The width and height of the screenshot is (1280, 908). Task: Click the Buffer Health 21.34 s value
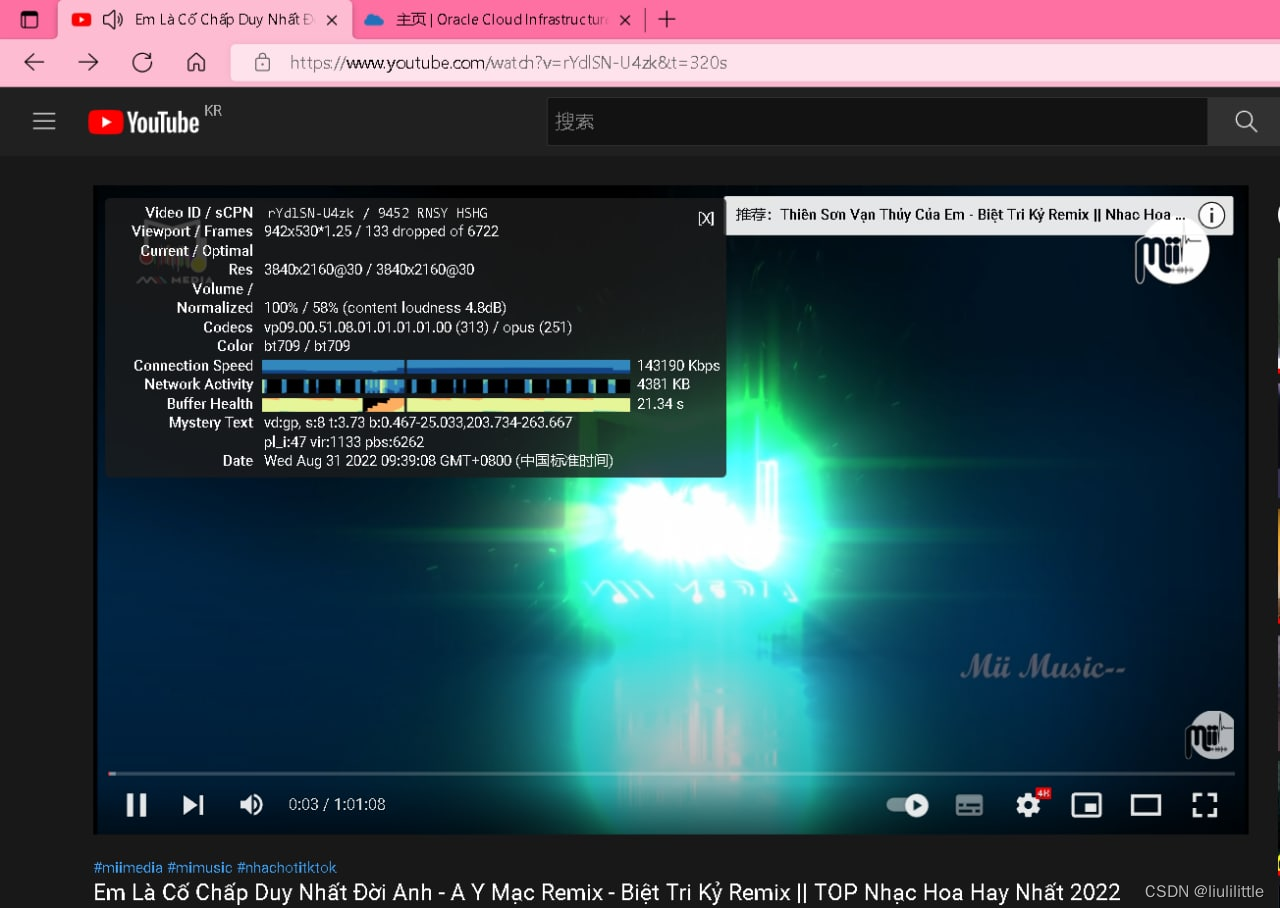pyautogui.click(x=660, y=403)
